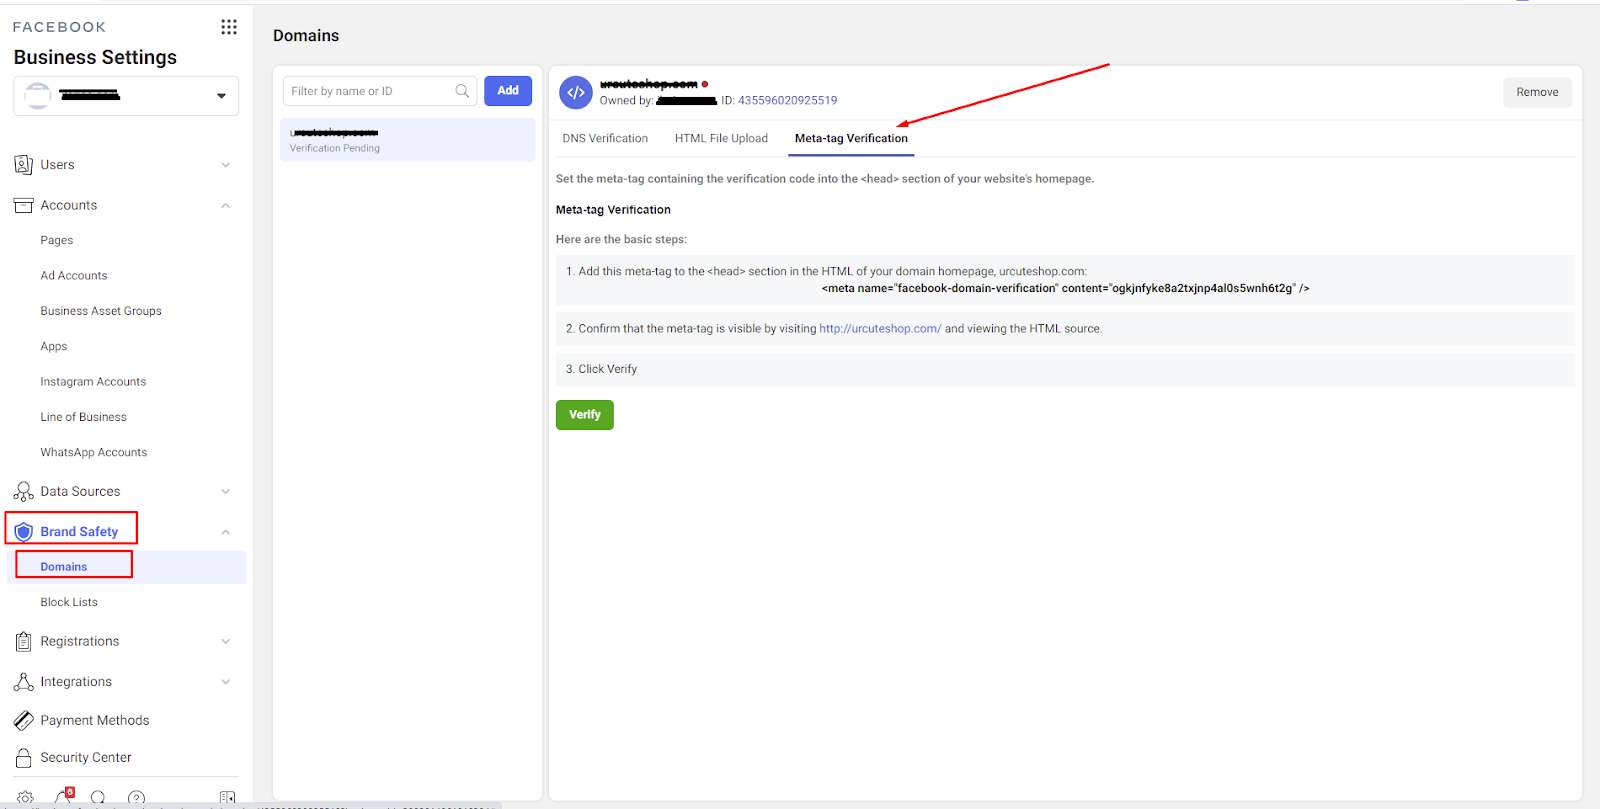Screen dimensions: 1600x809
Task: Expand the Users section chevron
Action: pyautogui.click(x=226, y=165)
